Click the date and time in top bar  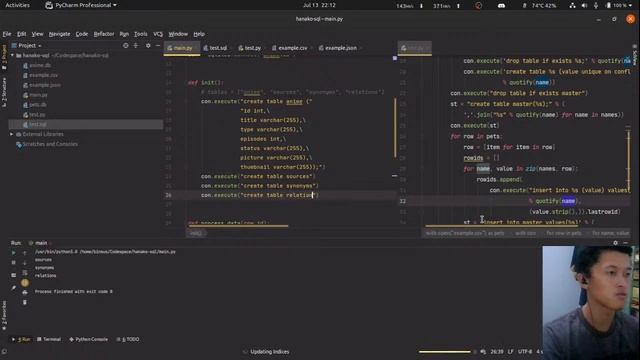tap(319, 5)
